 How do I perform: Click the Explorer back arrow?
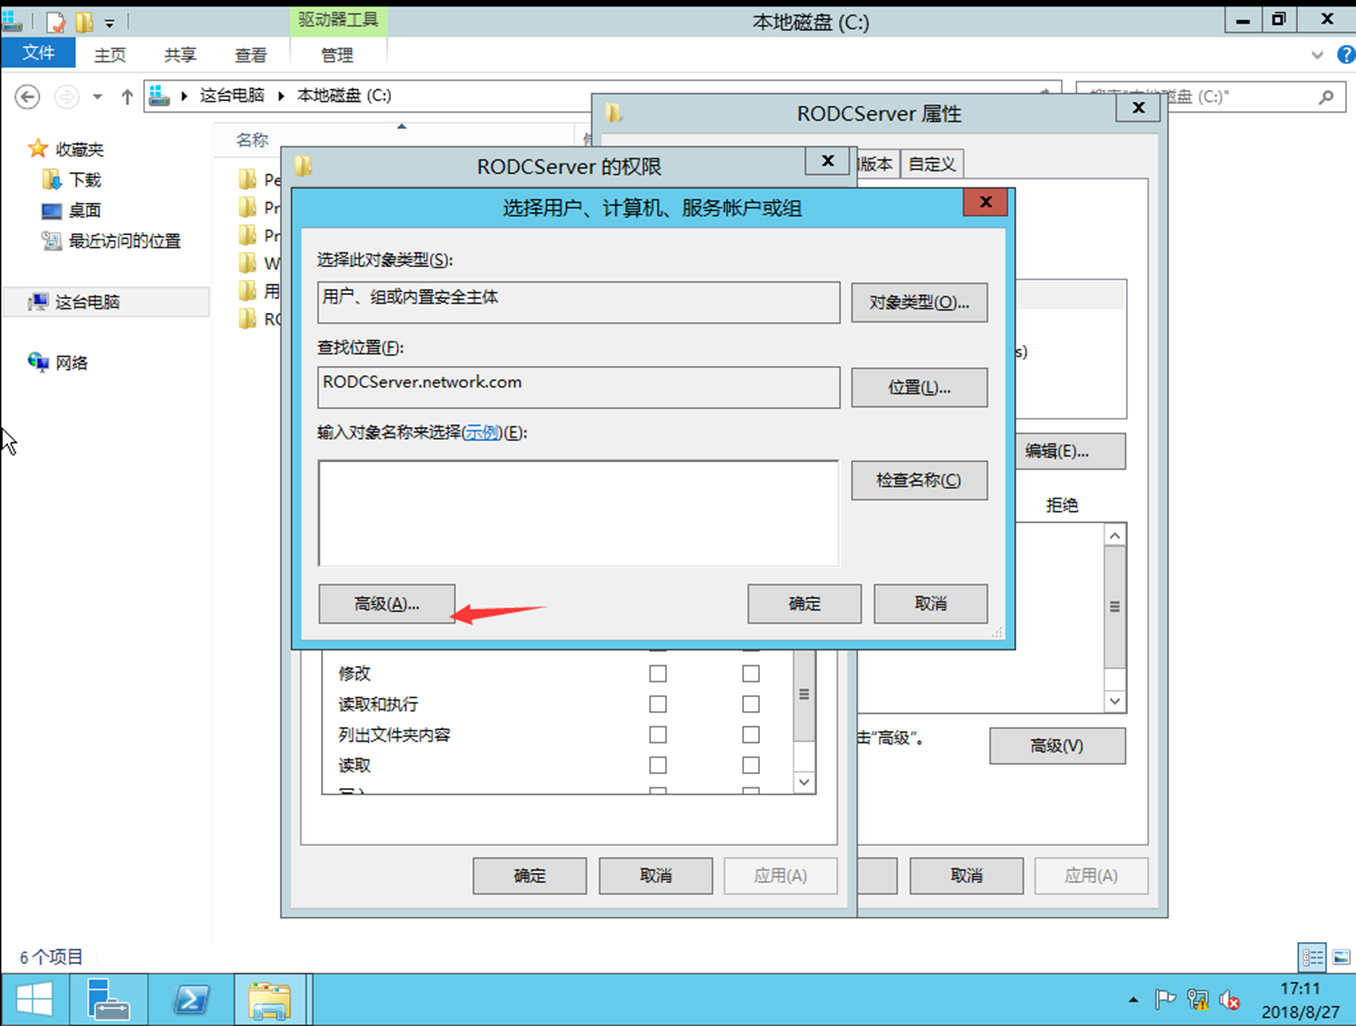tap(28, 97)
